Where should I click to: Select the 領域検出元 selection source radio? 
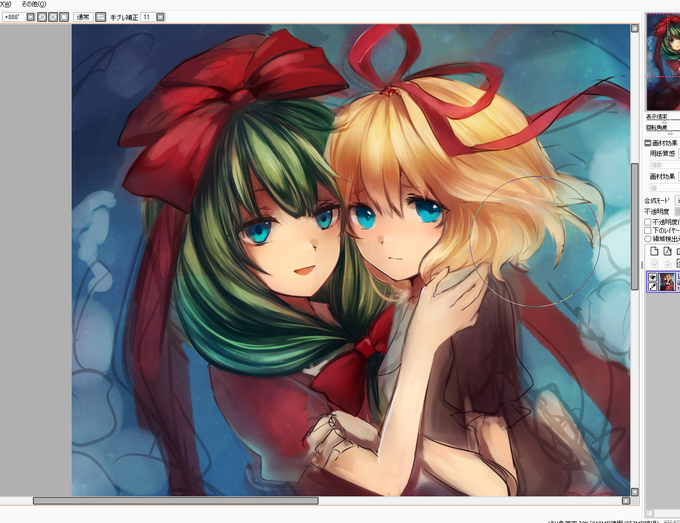tap(648, 239)
